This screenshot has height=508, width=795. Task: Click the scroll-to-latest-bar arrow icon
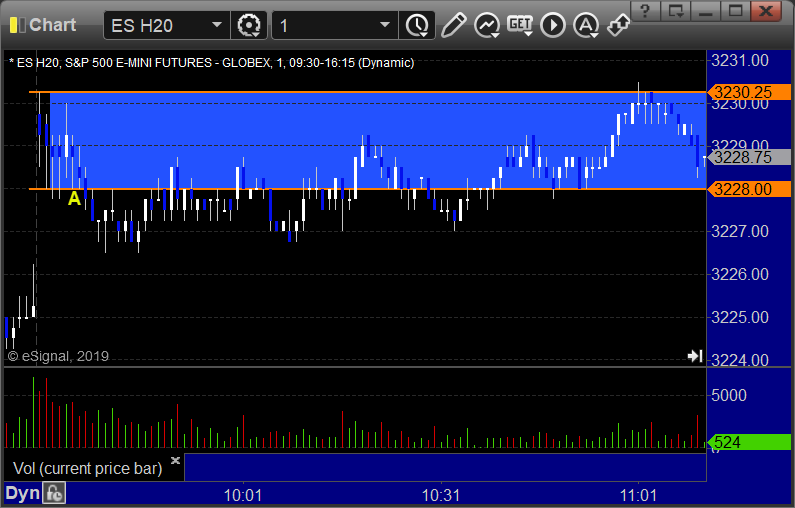click(695, 356)
